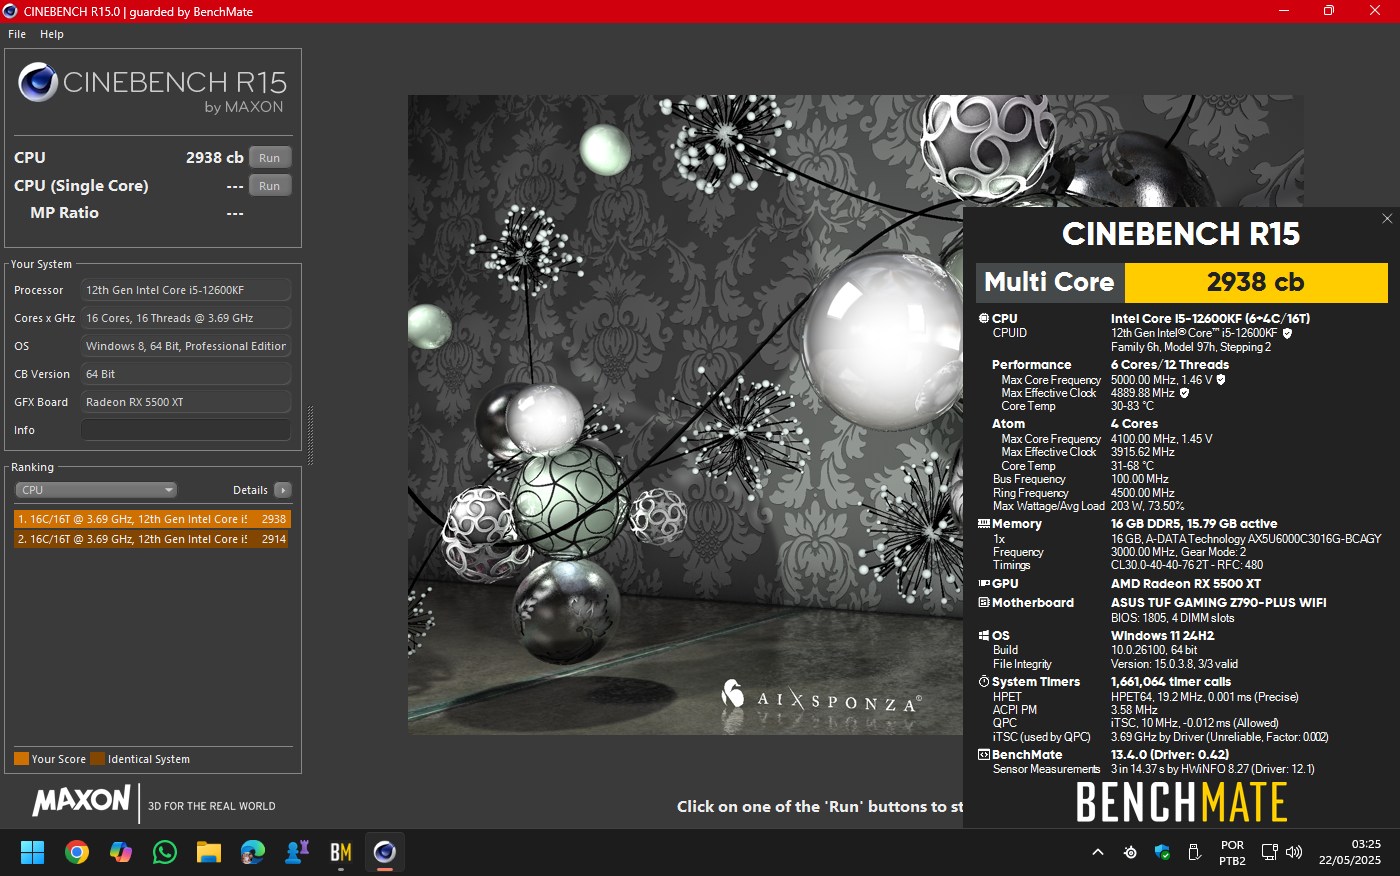Click the GFX Board field Radeon RX 5500 XT
The image size is (1400, 876).
[186, 402]
